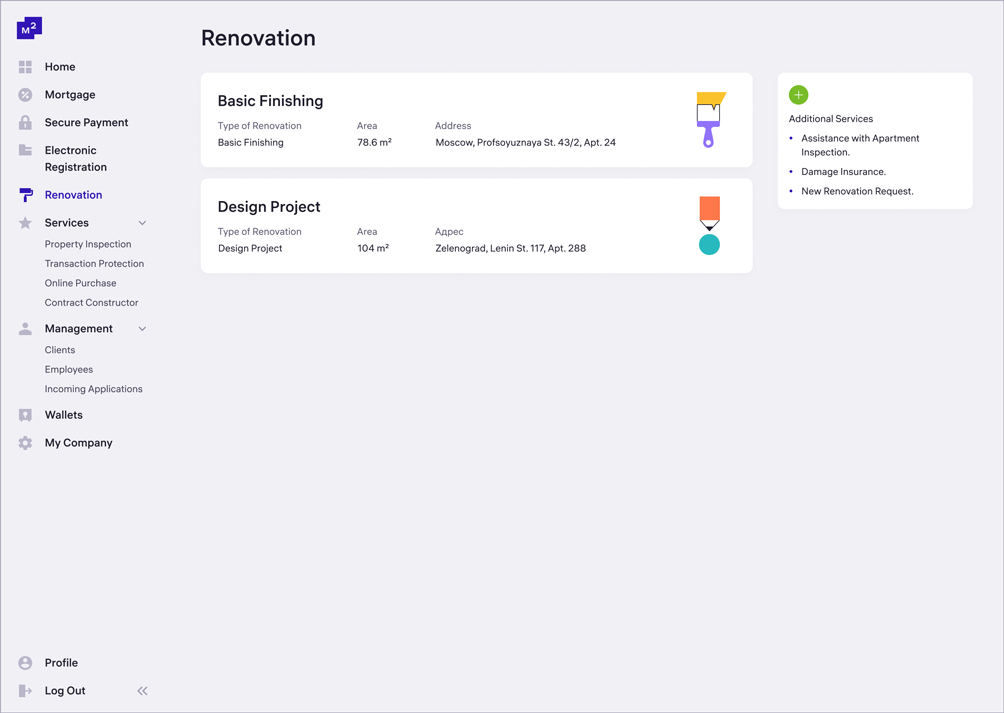Click the Secure Payment lock icon

pos(25,123)
